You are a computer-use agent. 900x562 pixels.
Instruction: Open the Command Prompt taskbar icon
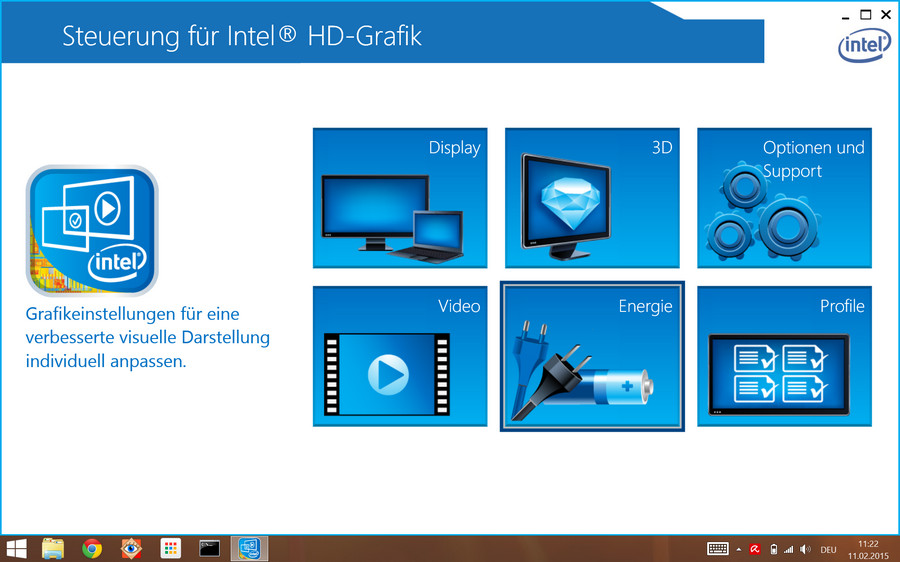[210, 549]
